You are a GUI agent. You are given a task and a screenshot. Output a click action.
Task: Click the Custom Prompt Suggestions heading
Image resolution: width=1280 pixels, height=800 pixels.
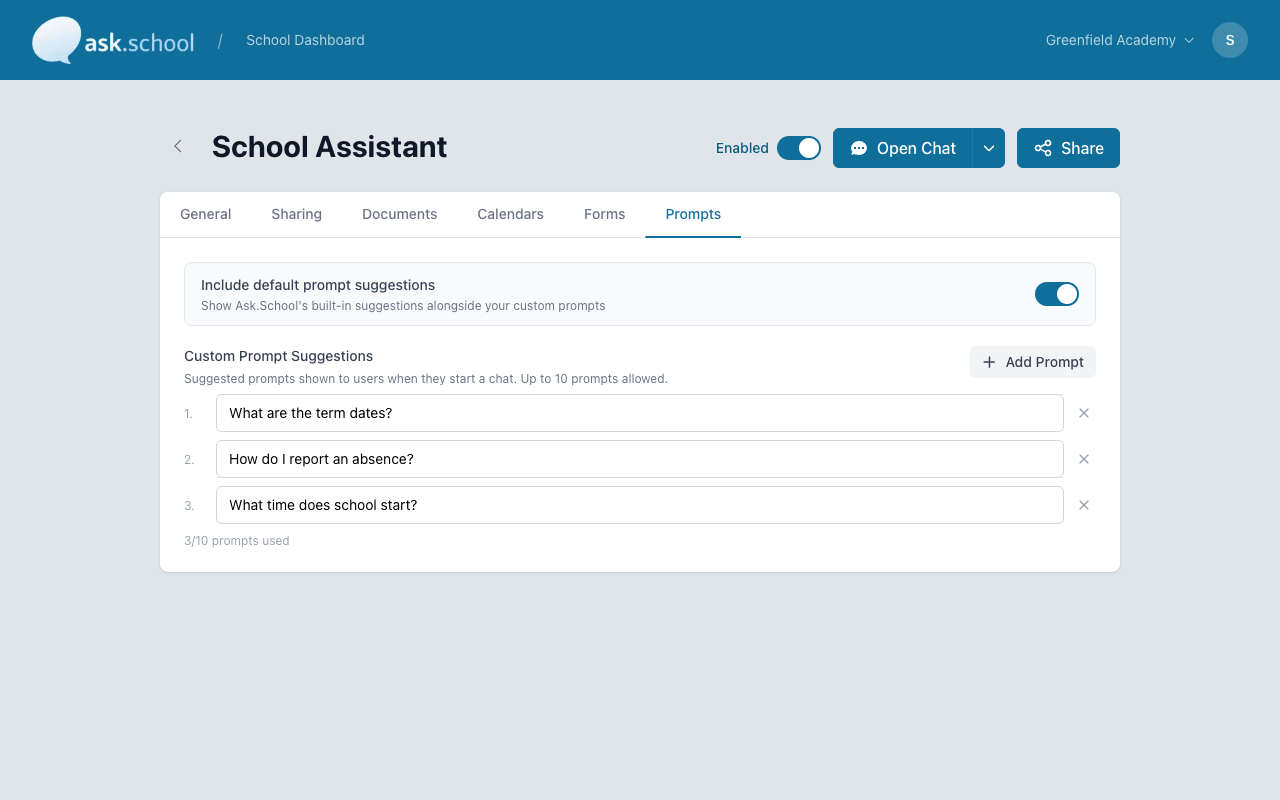pos(279,356)
